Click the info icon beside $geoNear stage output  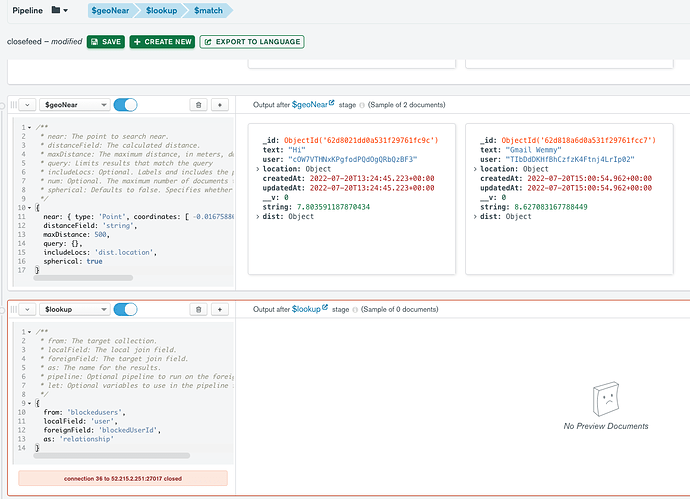362,104
